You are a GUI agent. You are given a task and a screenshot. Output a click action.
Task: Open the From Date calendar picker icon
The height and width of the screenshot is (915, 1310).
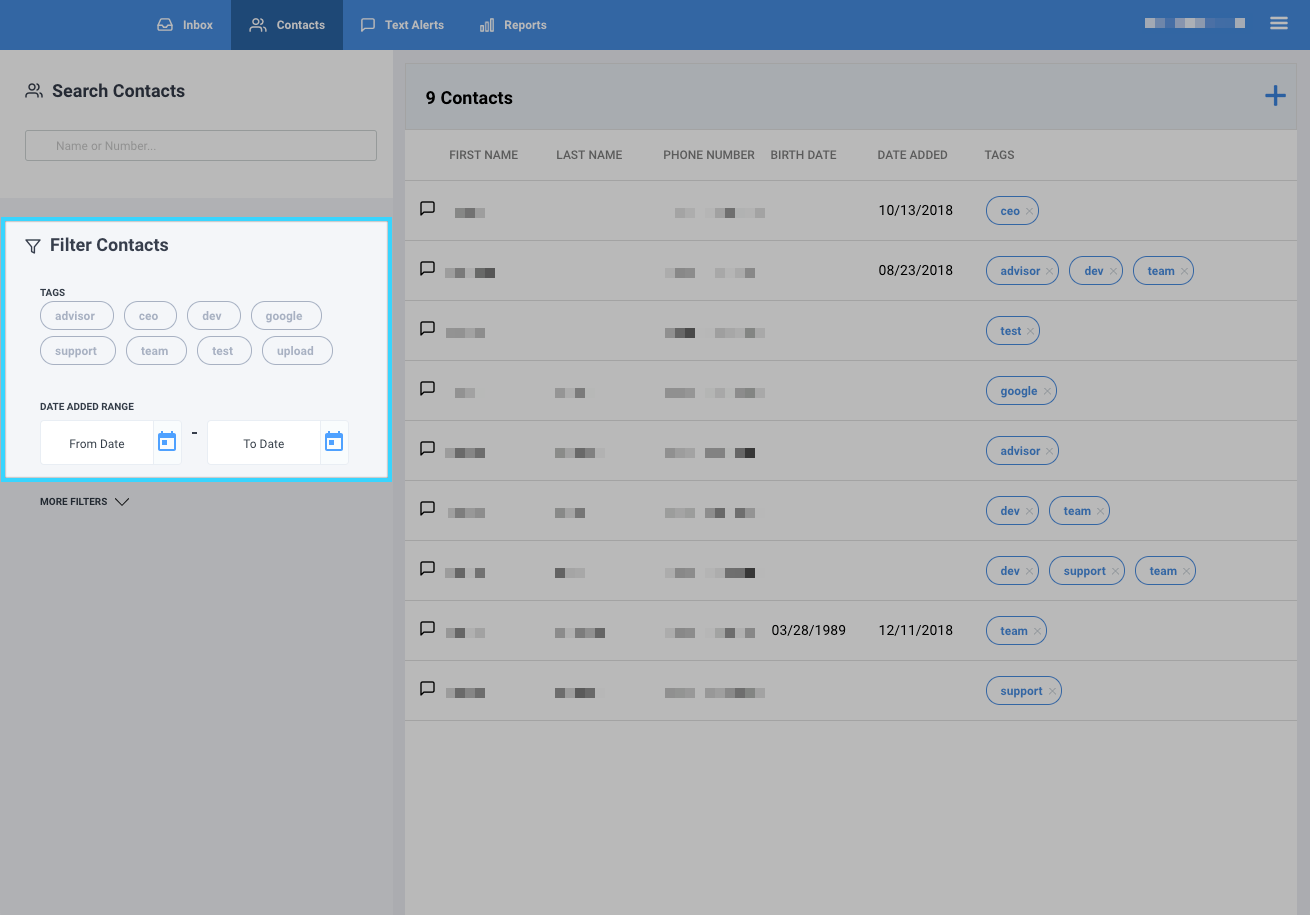click(167, 441)
